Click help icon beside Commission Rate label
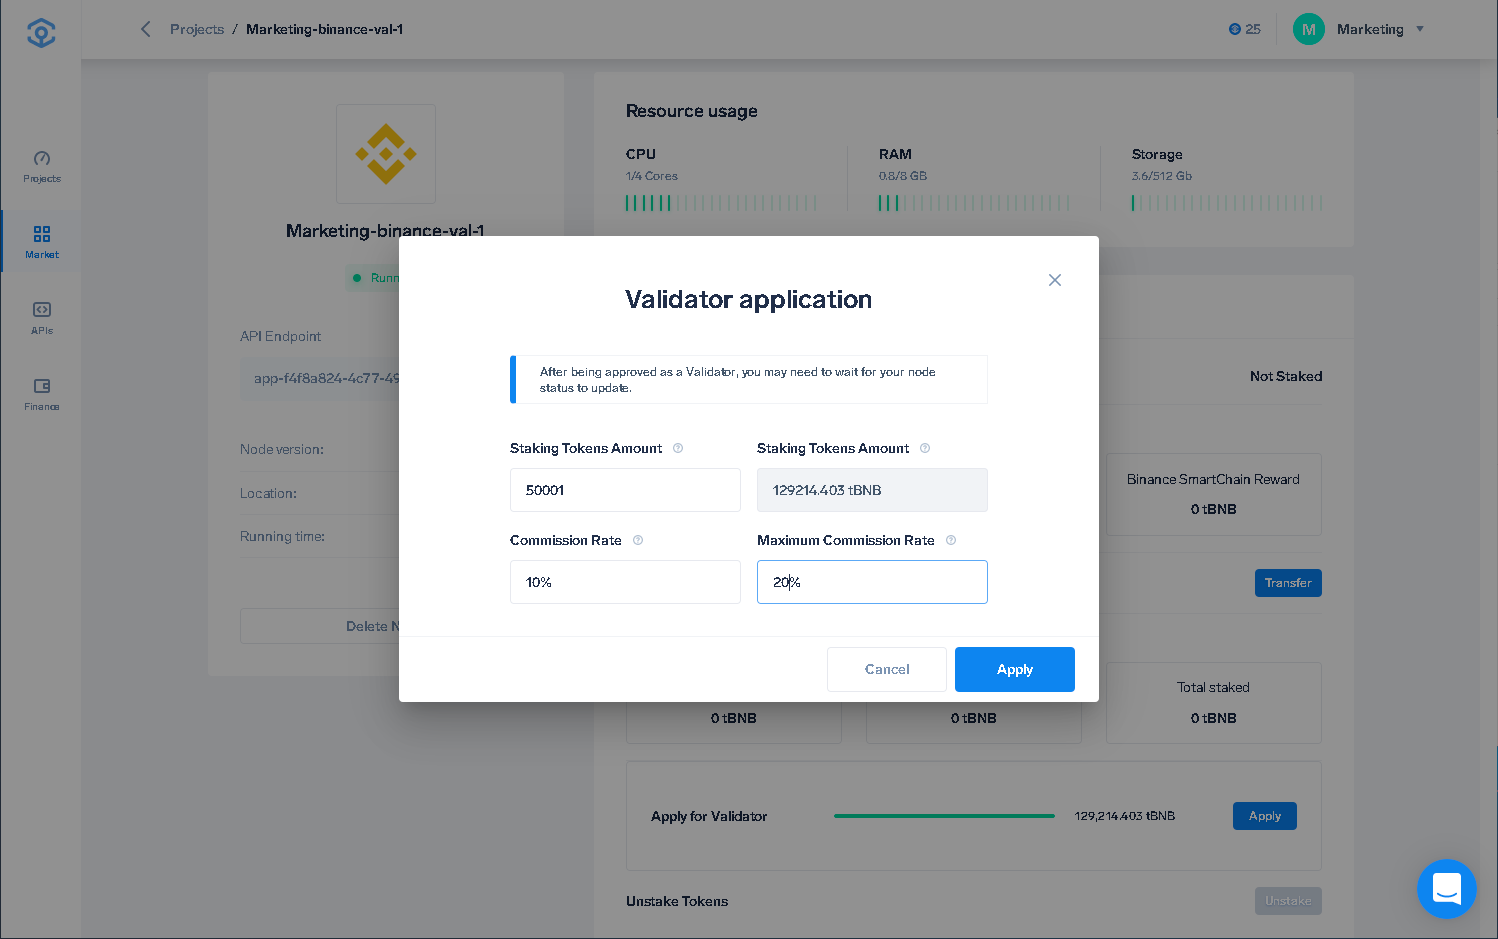 pyautogui.click(x=638, y=540)
